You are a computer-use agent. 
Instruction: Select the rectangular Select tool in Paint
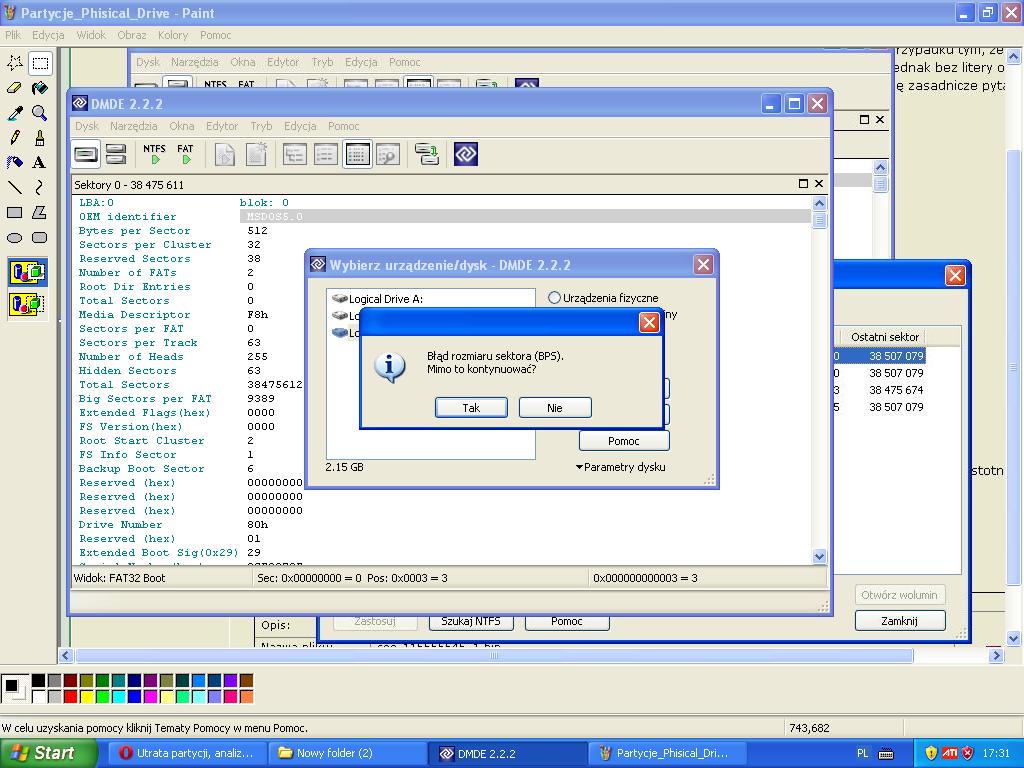[40, 63]
